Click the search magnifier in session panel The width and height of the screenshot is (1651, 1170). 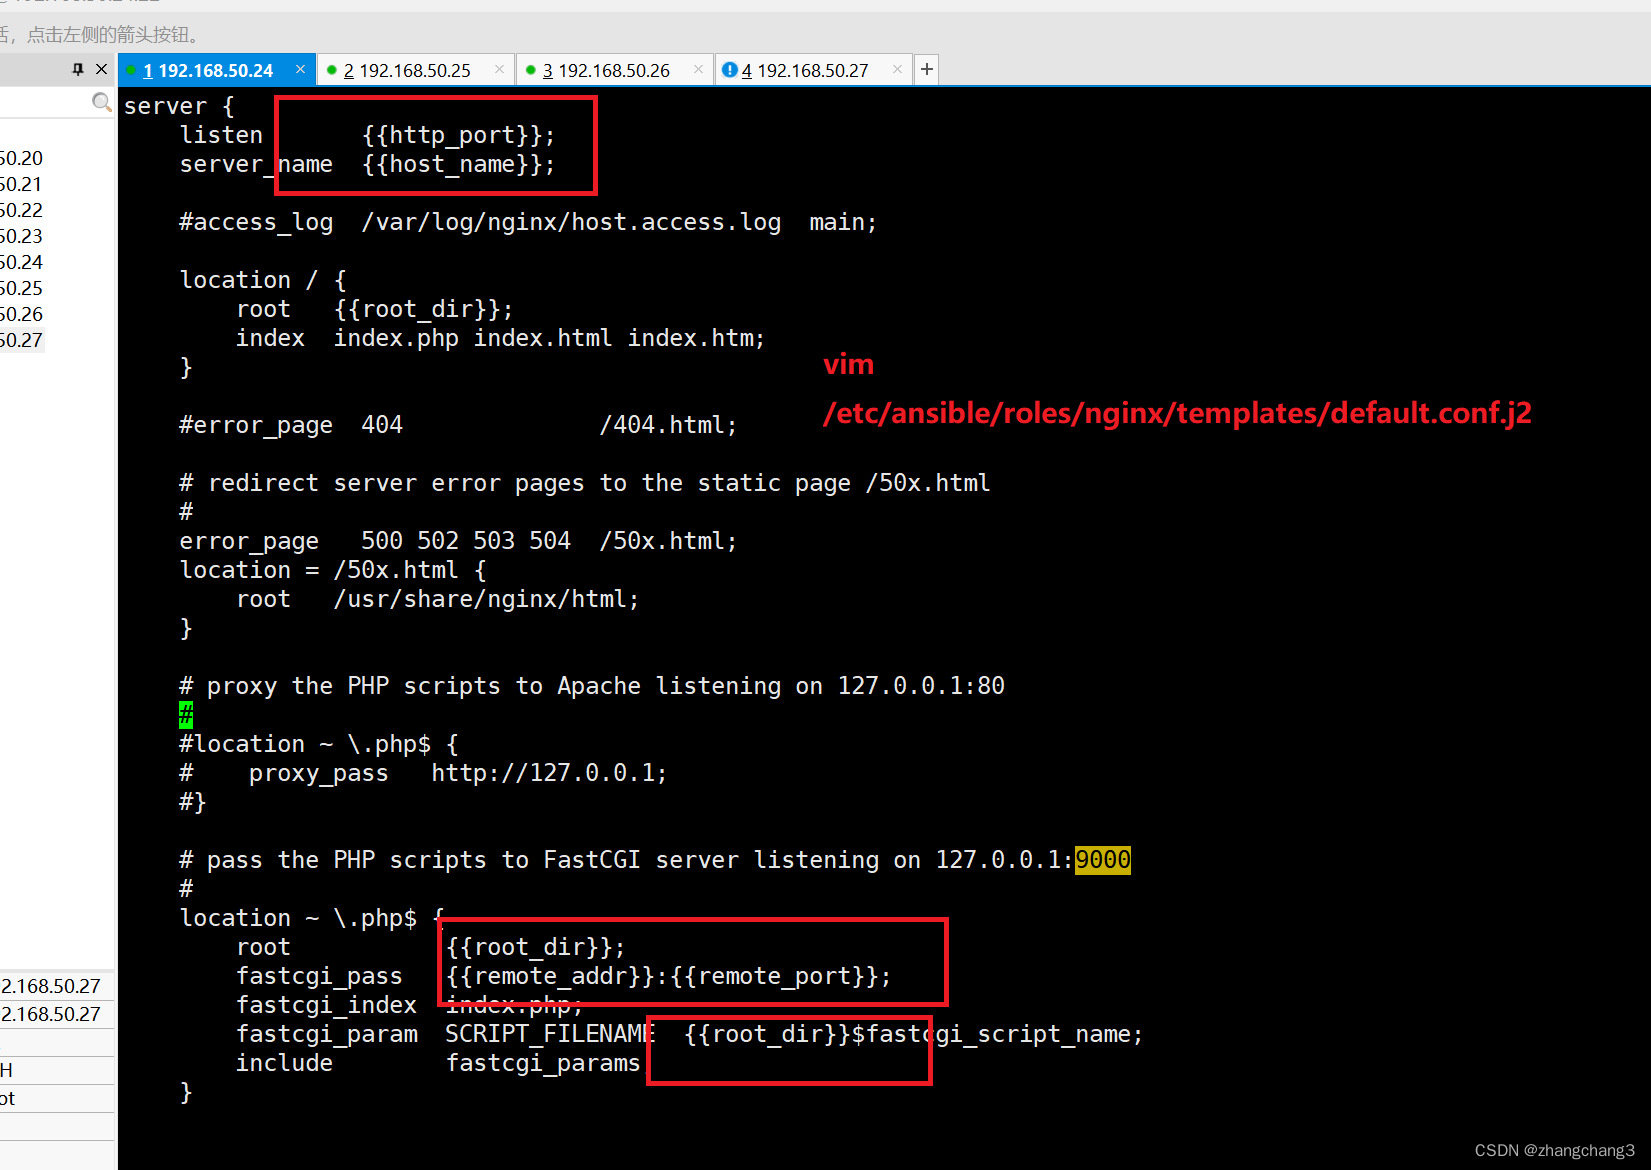(x=101, y=102)
